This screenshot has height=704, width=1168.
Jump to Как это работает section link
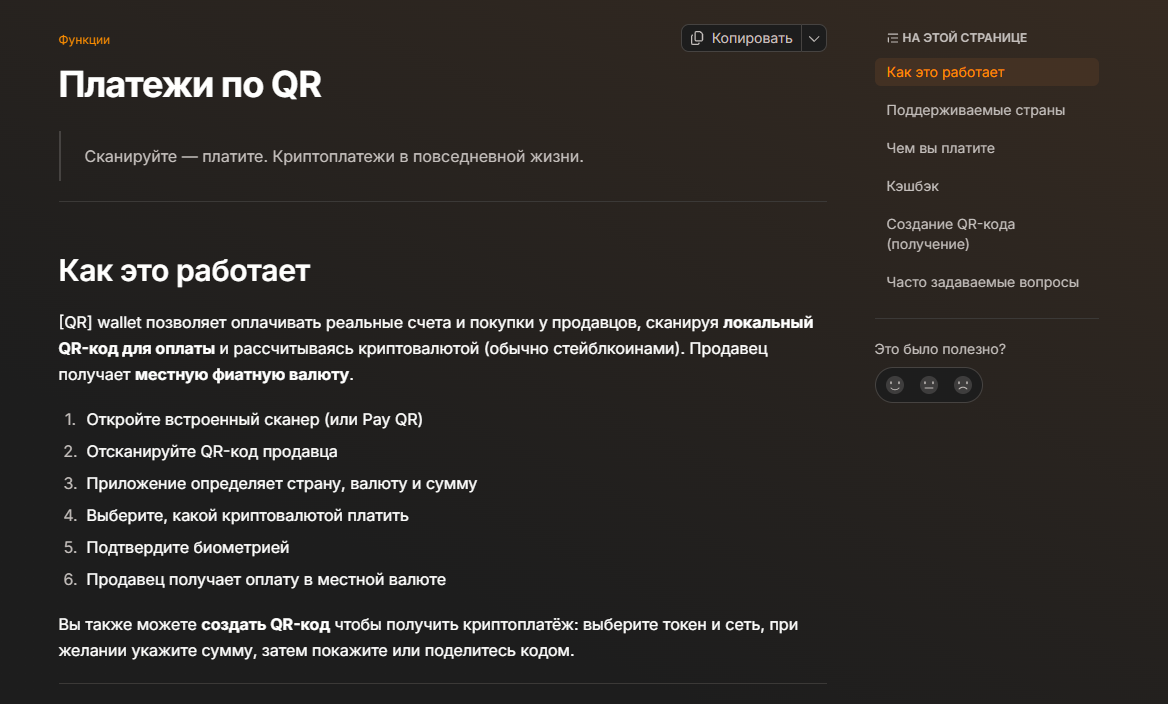pos(986,72)
